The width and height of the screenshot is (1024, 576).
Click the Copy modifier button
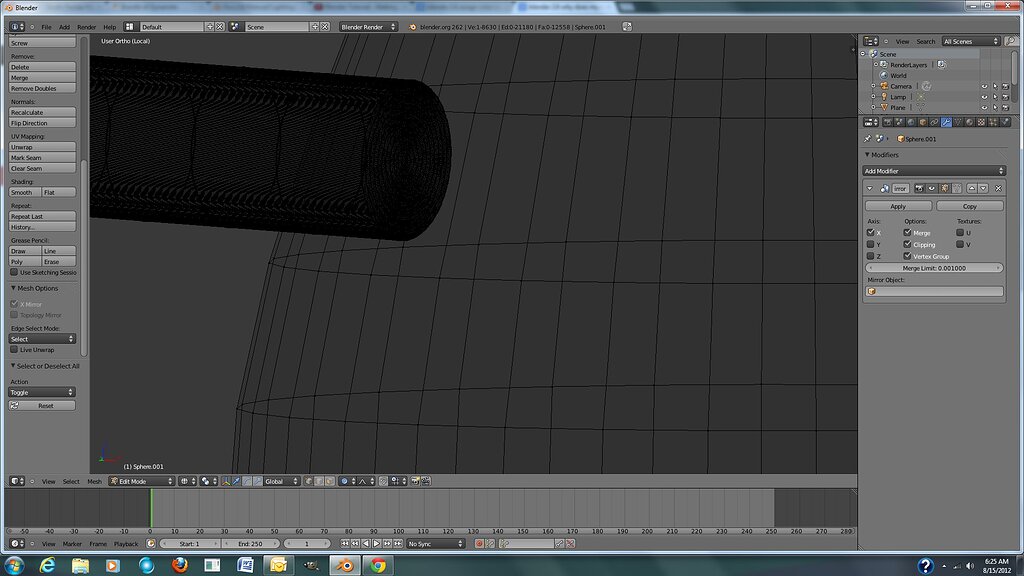pyautogui.click(x=970, y=206)
